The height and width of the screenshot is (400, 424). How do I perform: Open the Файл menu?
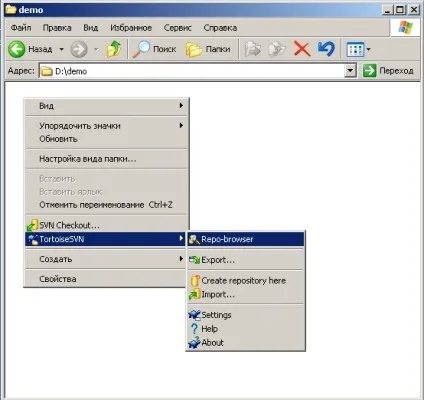coord(21,28)
